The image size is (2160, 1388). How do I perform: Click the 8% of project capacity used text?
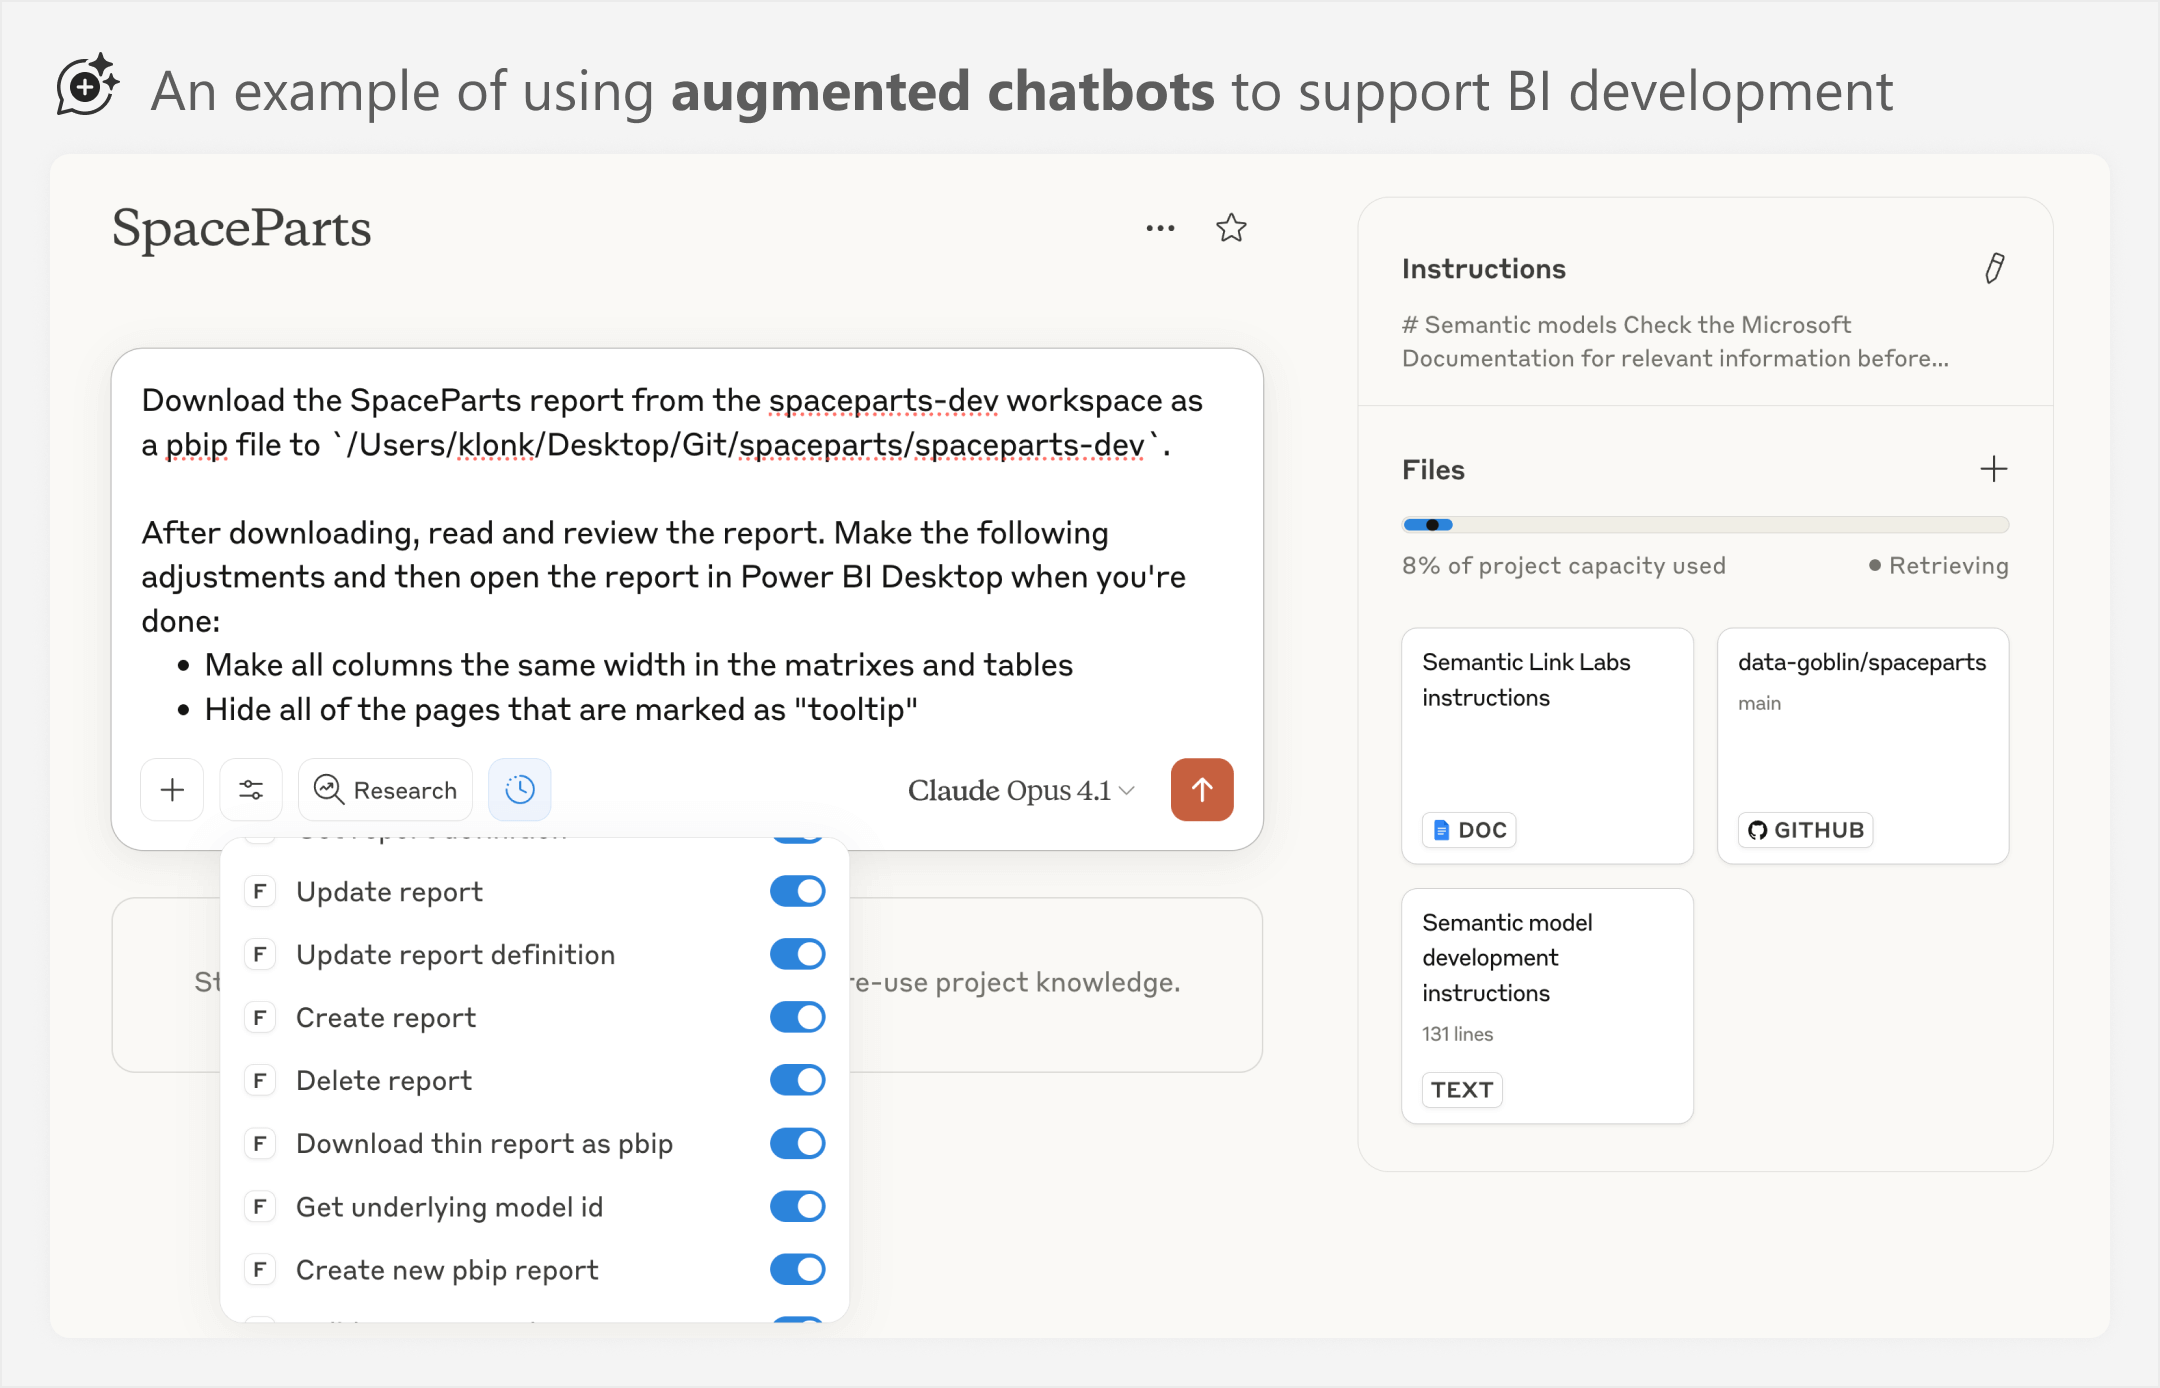coord(1564,565)
